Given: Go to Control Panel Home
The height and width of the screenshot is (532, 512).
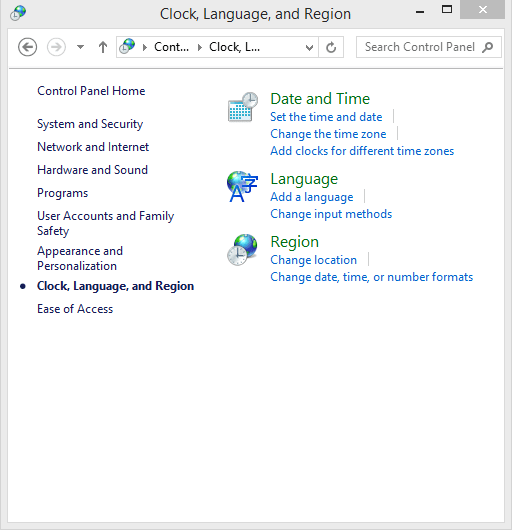Looking at the screenshot, I should pyautogui.click(x=91, y=91).
